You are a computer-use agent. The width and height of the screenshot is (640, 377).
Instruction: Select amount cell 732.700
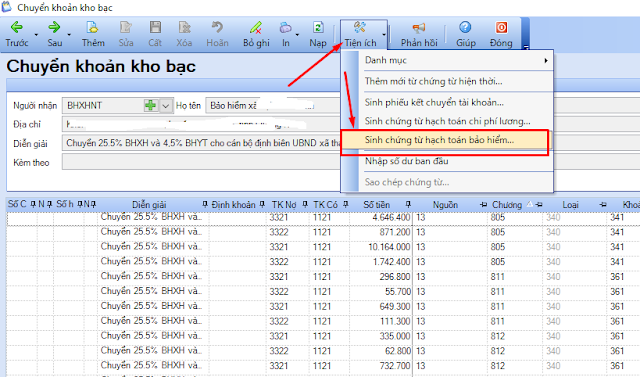(380, 366)
